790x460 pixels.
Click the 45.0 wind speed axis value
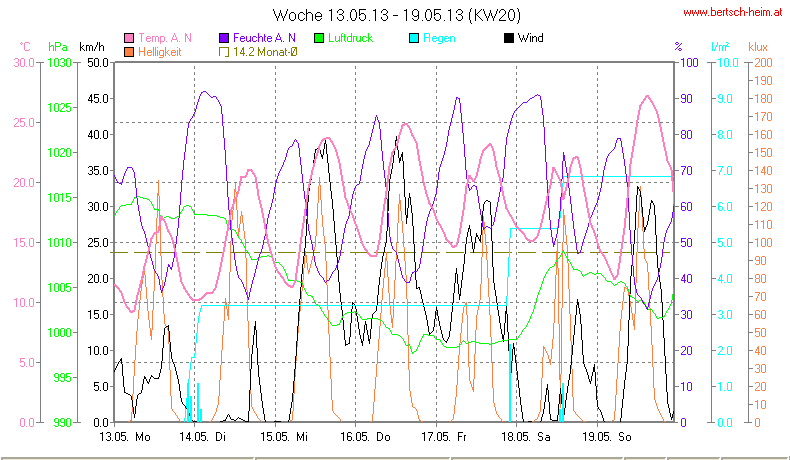click(98, 99)
